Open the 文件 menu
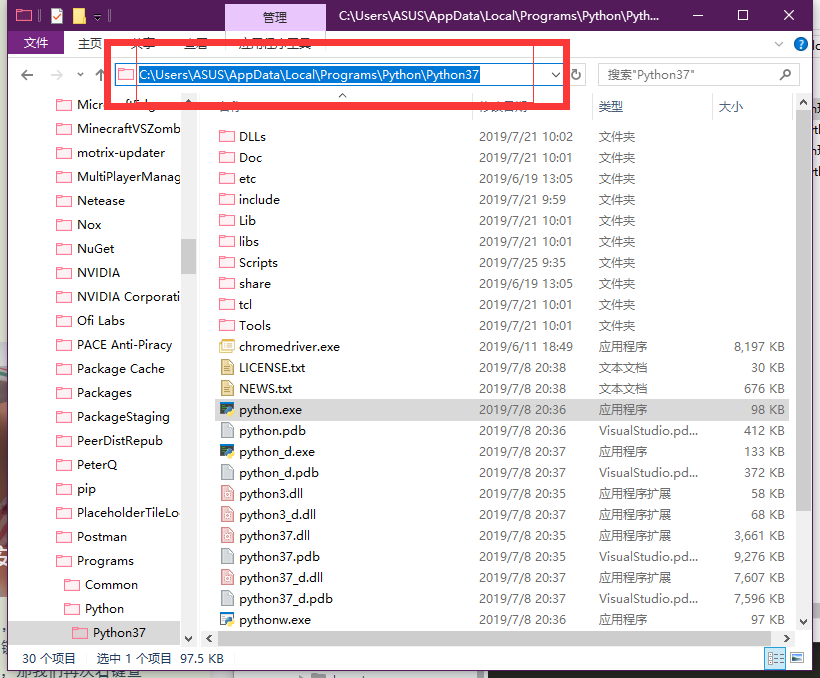The image size is (820, 678). [x=36, y=43]
